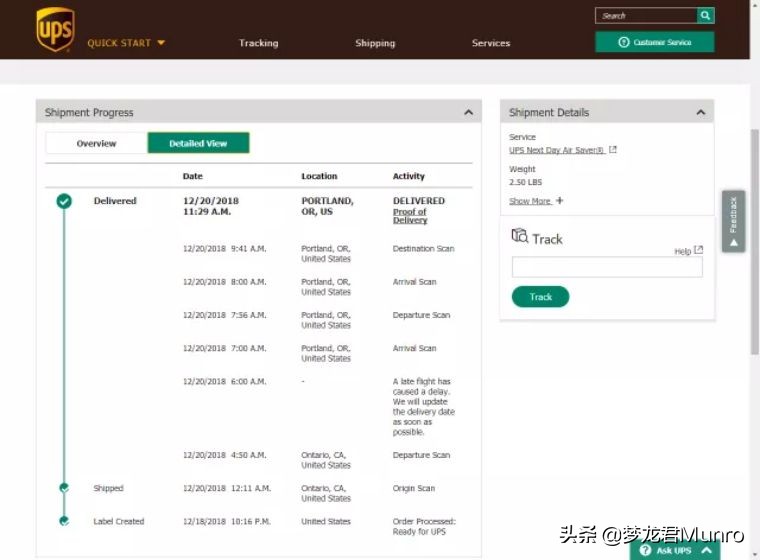760x560 pixels.
Task: Click the Destination Scan activity text
Action: (424, 248)
